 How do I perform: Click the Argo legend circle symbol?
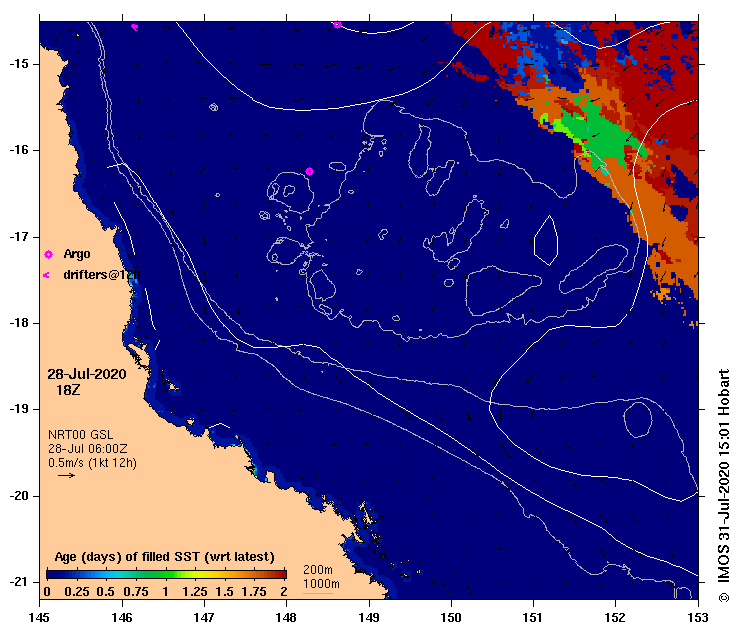(x=48, y=255)
